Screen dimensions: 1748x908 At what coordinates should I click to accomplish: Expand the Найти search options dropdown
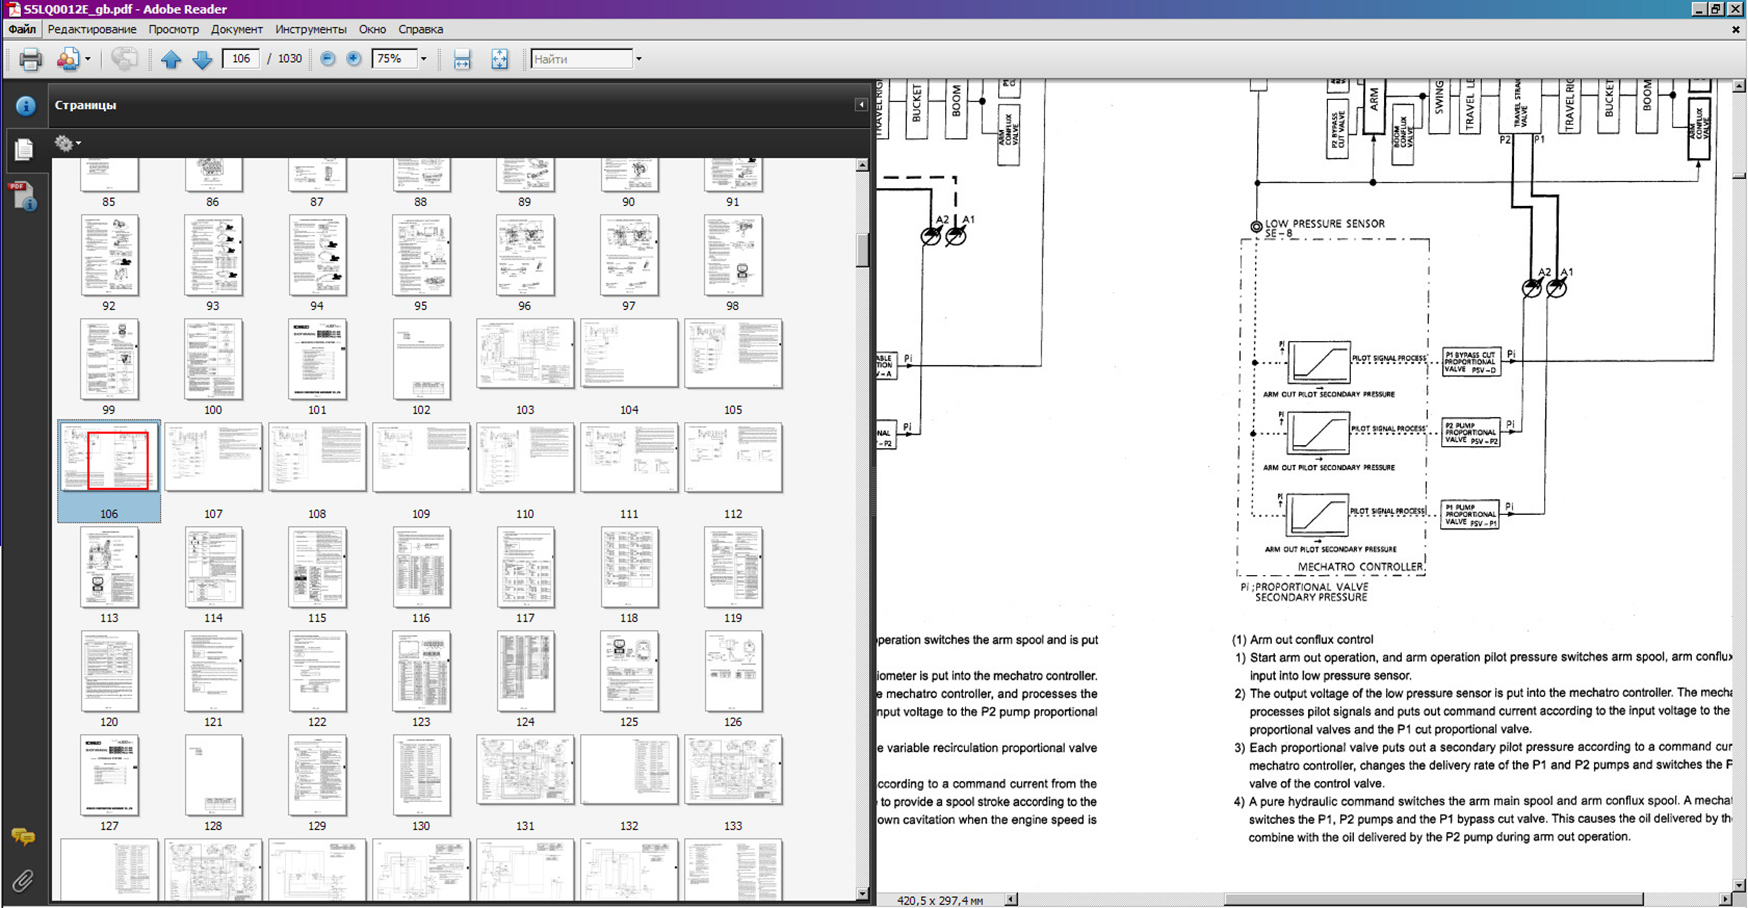pos(639,59)
